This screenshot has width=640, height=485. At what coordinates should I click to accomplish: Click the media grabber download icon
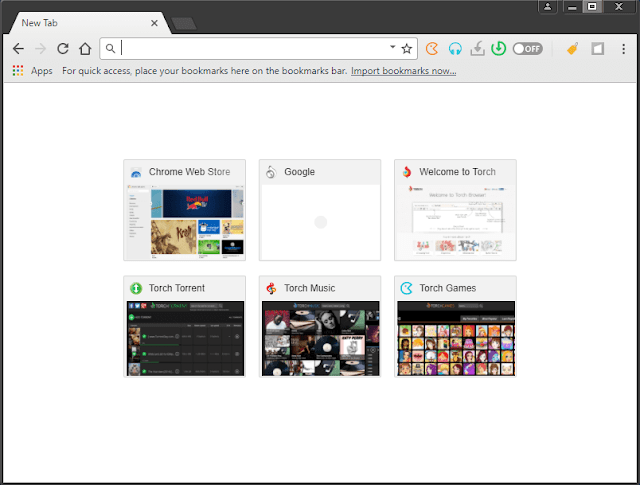[x=477, y=49]
